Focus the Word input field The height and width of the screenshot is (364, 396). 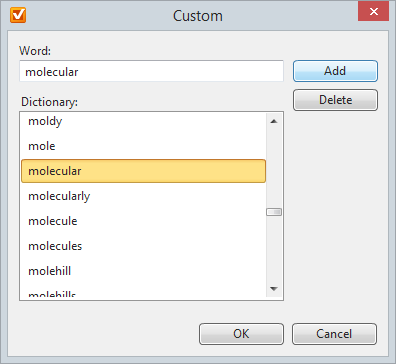click(151, 71)
